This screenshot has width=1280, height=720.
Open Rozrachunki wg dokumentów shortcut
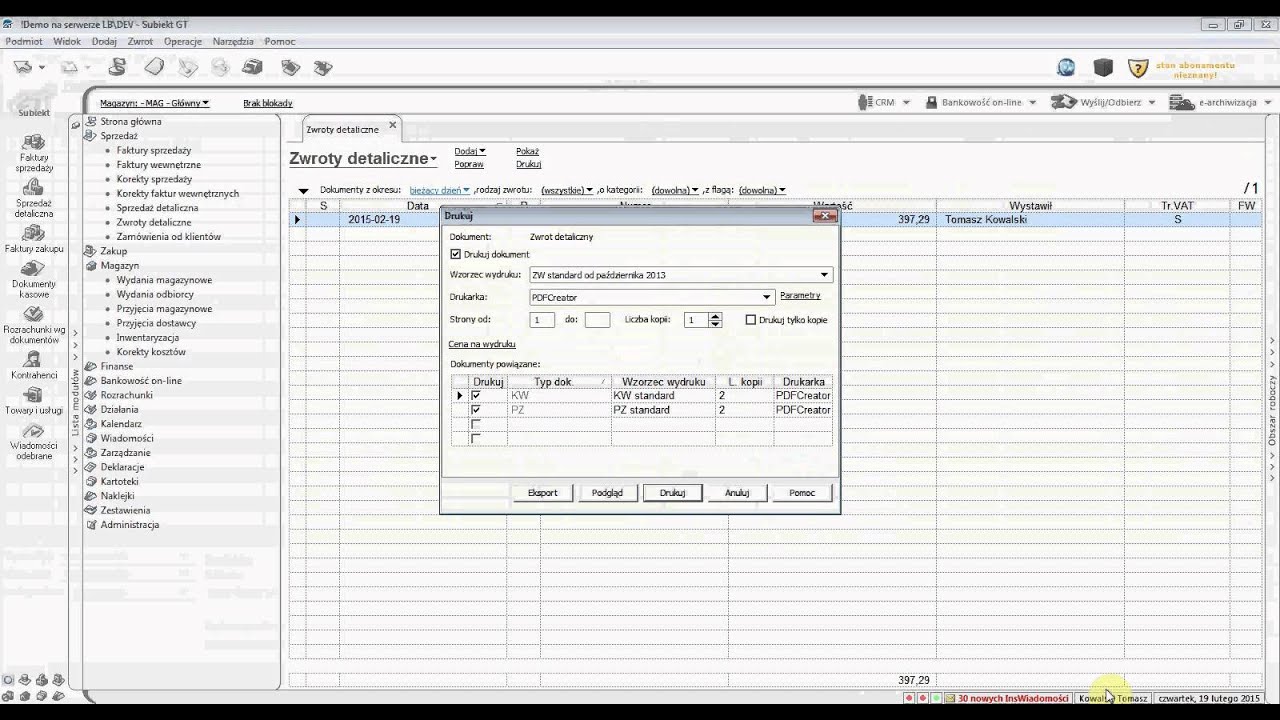[x=34, y=324]
